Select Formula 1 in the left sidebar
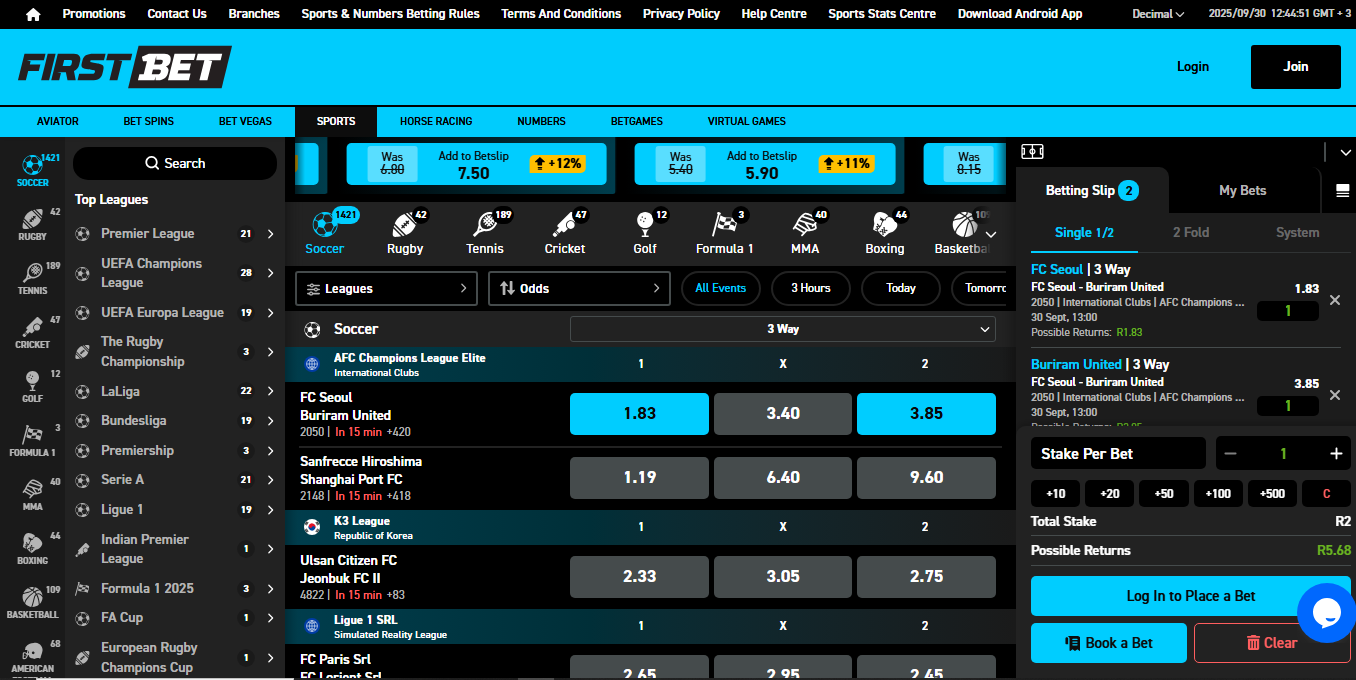Image resolution: width=1356 pixels, height=680 pixels. point(33,440)
